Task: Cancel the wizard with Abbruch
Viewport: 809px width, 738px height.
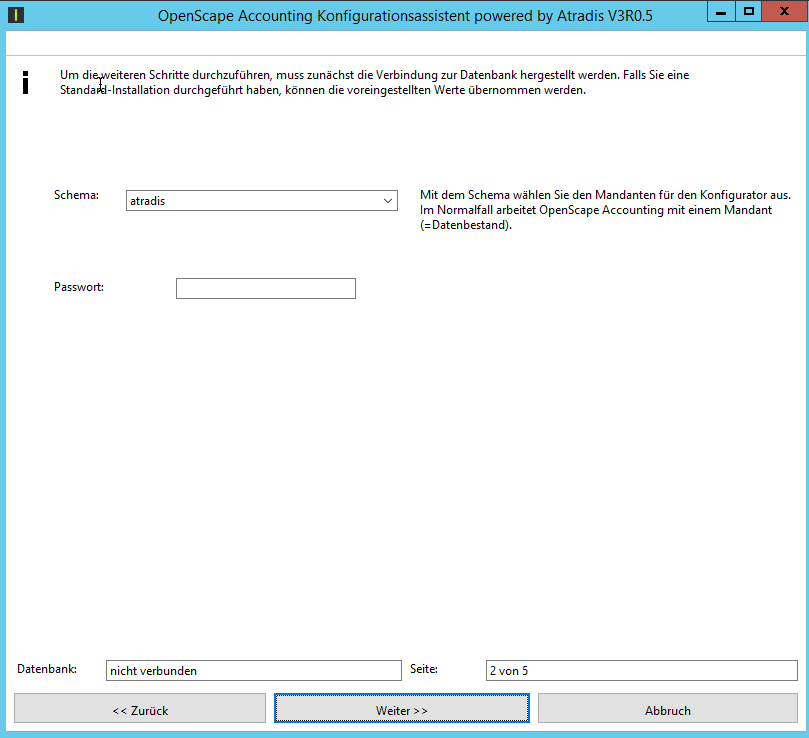Action: [668, 708]
